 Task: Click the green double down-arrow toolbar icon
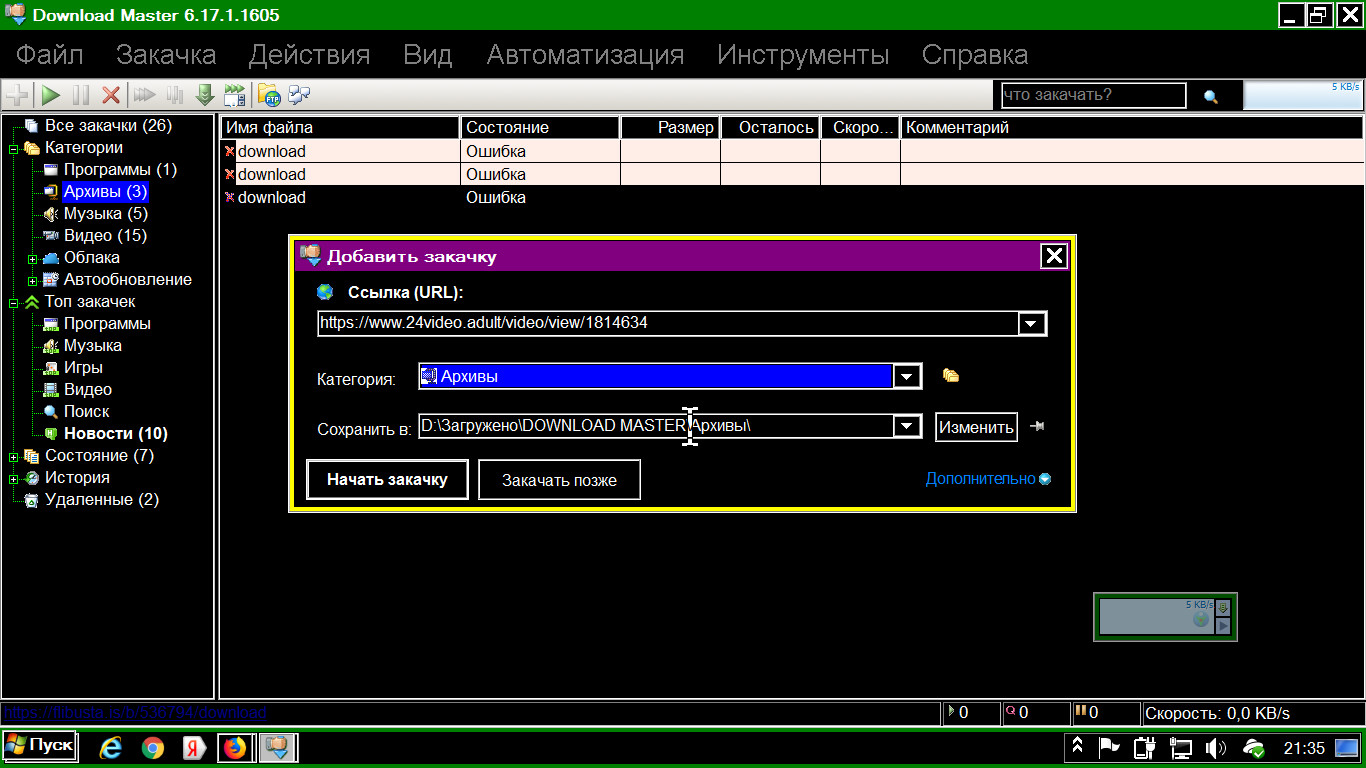pyautogui.click(x=205, y=95)
